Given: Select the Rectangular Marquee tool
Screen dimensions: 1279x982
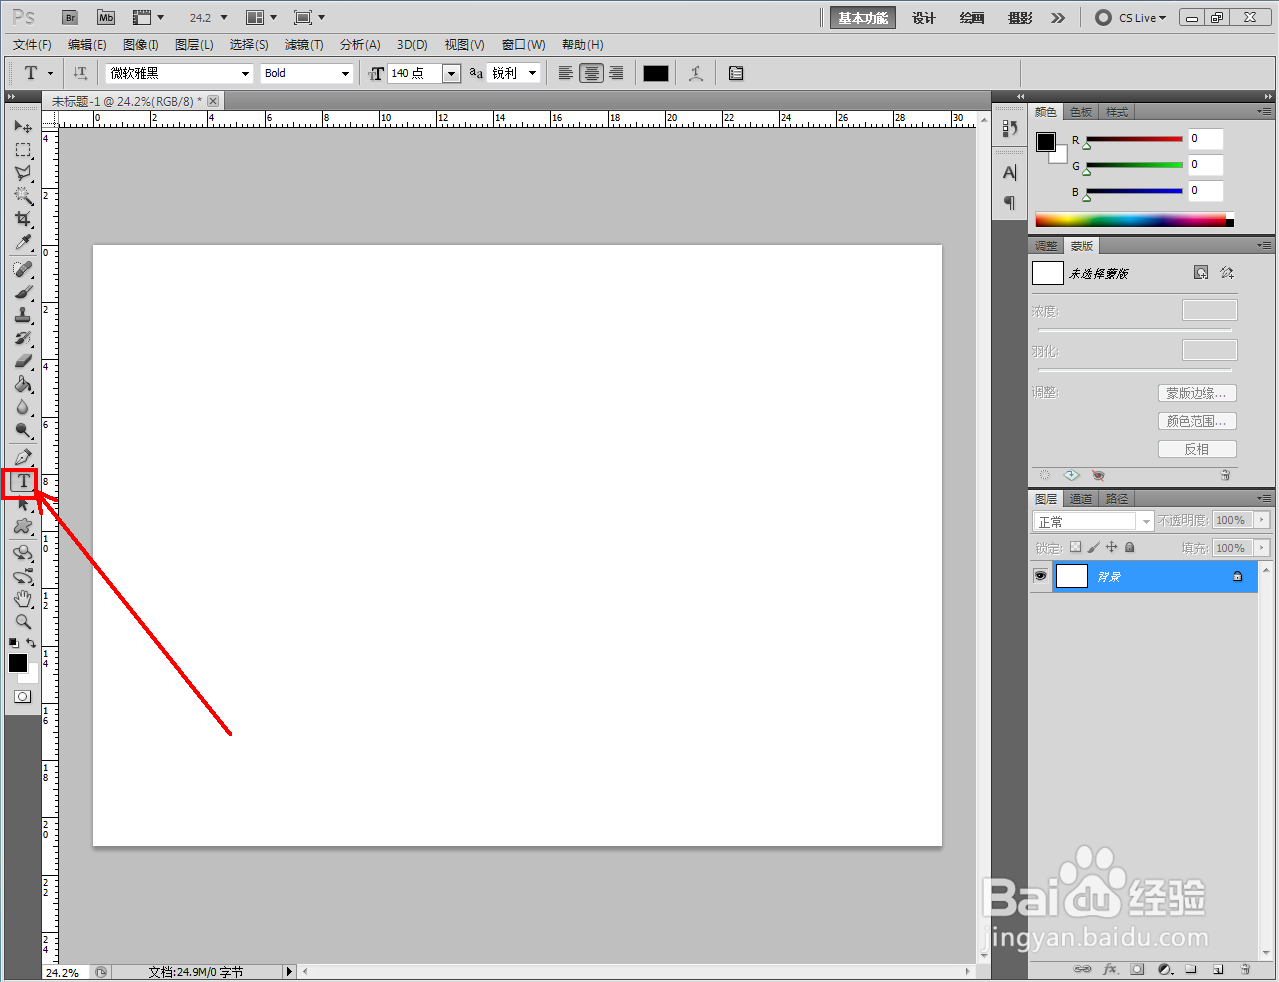Looking at the screenshot, I should 23,150.
